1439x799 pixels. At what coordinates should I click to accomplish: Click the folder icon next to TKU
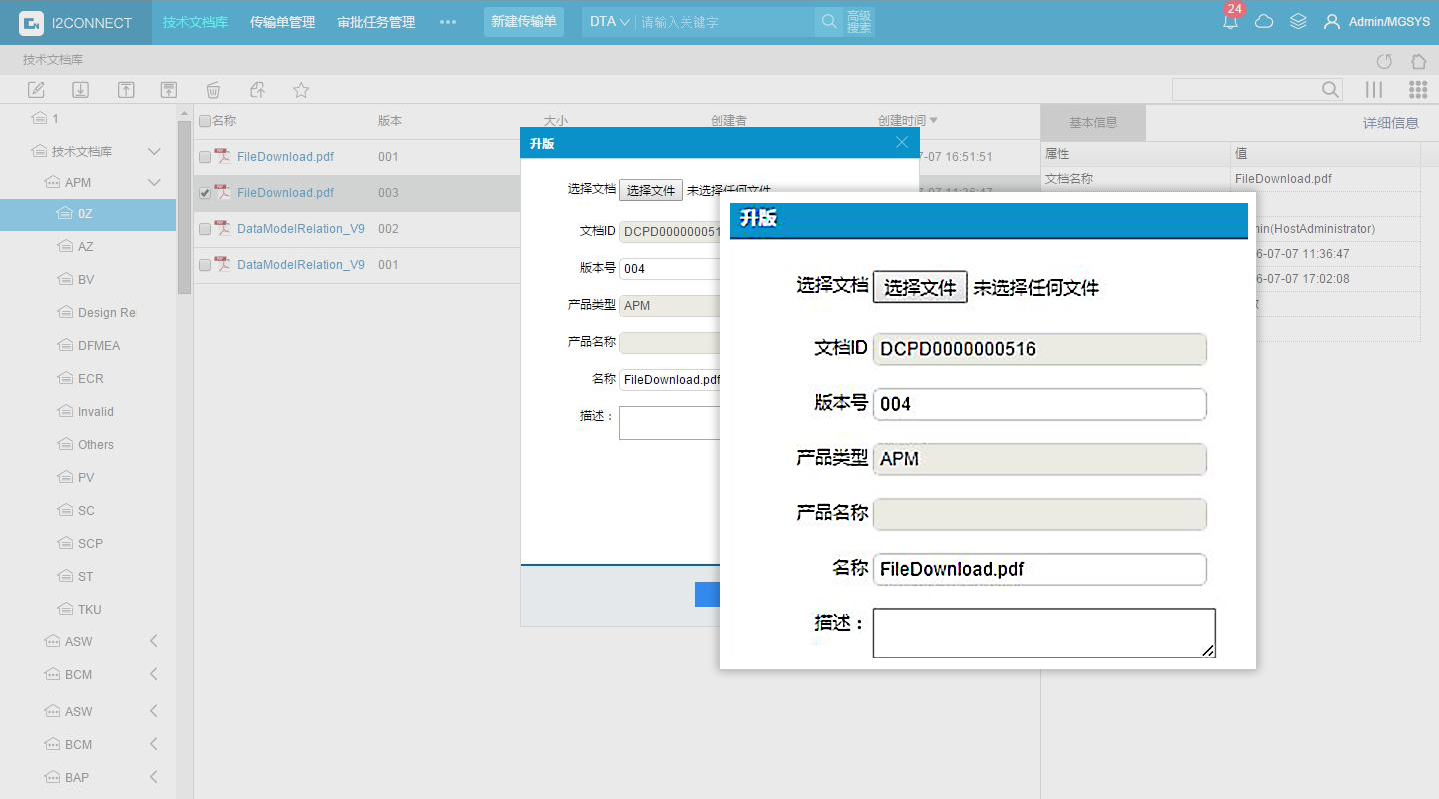click(x=67, y=609)
